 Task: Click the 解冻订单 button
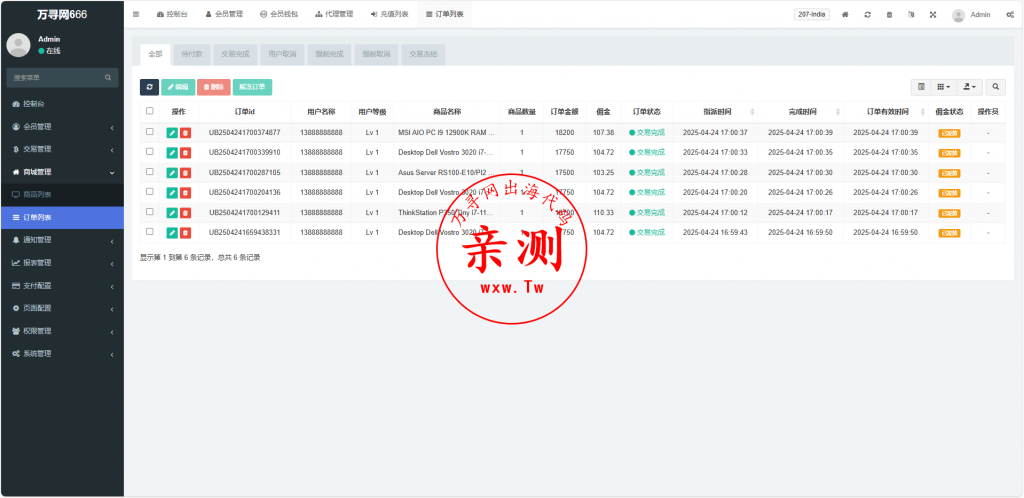[252, 87]
